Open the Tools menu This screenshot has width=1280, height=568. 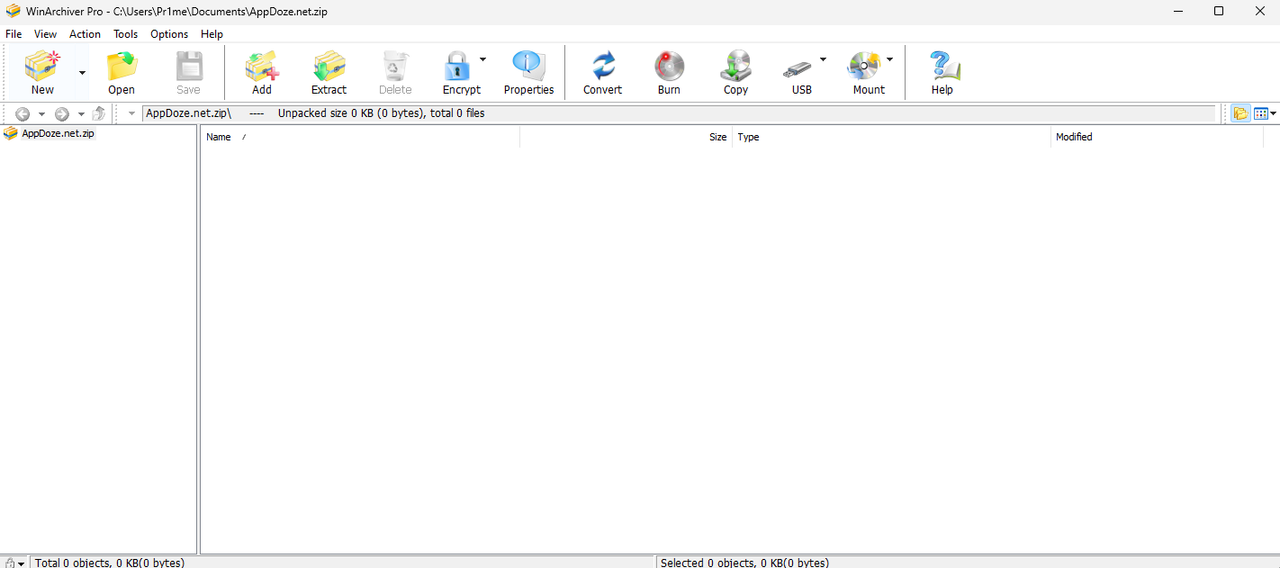pyautogui.click(x=126, y=34)
